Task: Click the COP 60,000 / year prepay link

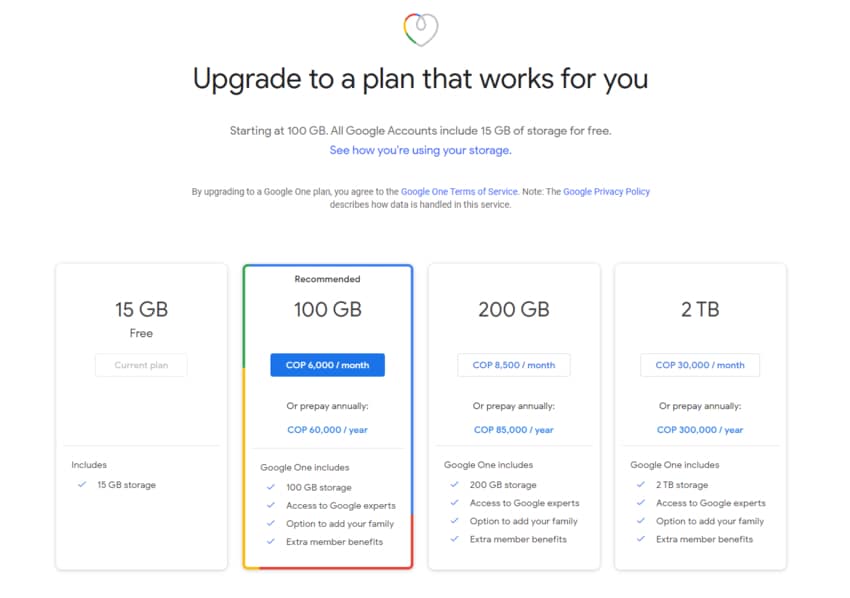Action: click(327, 428)
